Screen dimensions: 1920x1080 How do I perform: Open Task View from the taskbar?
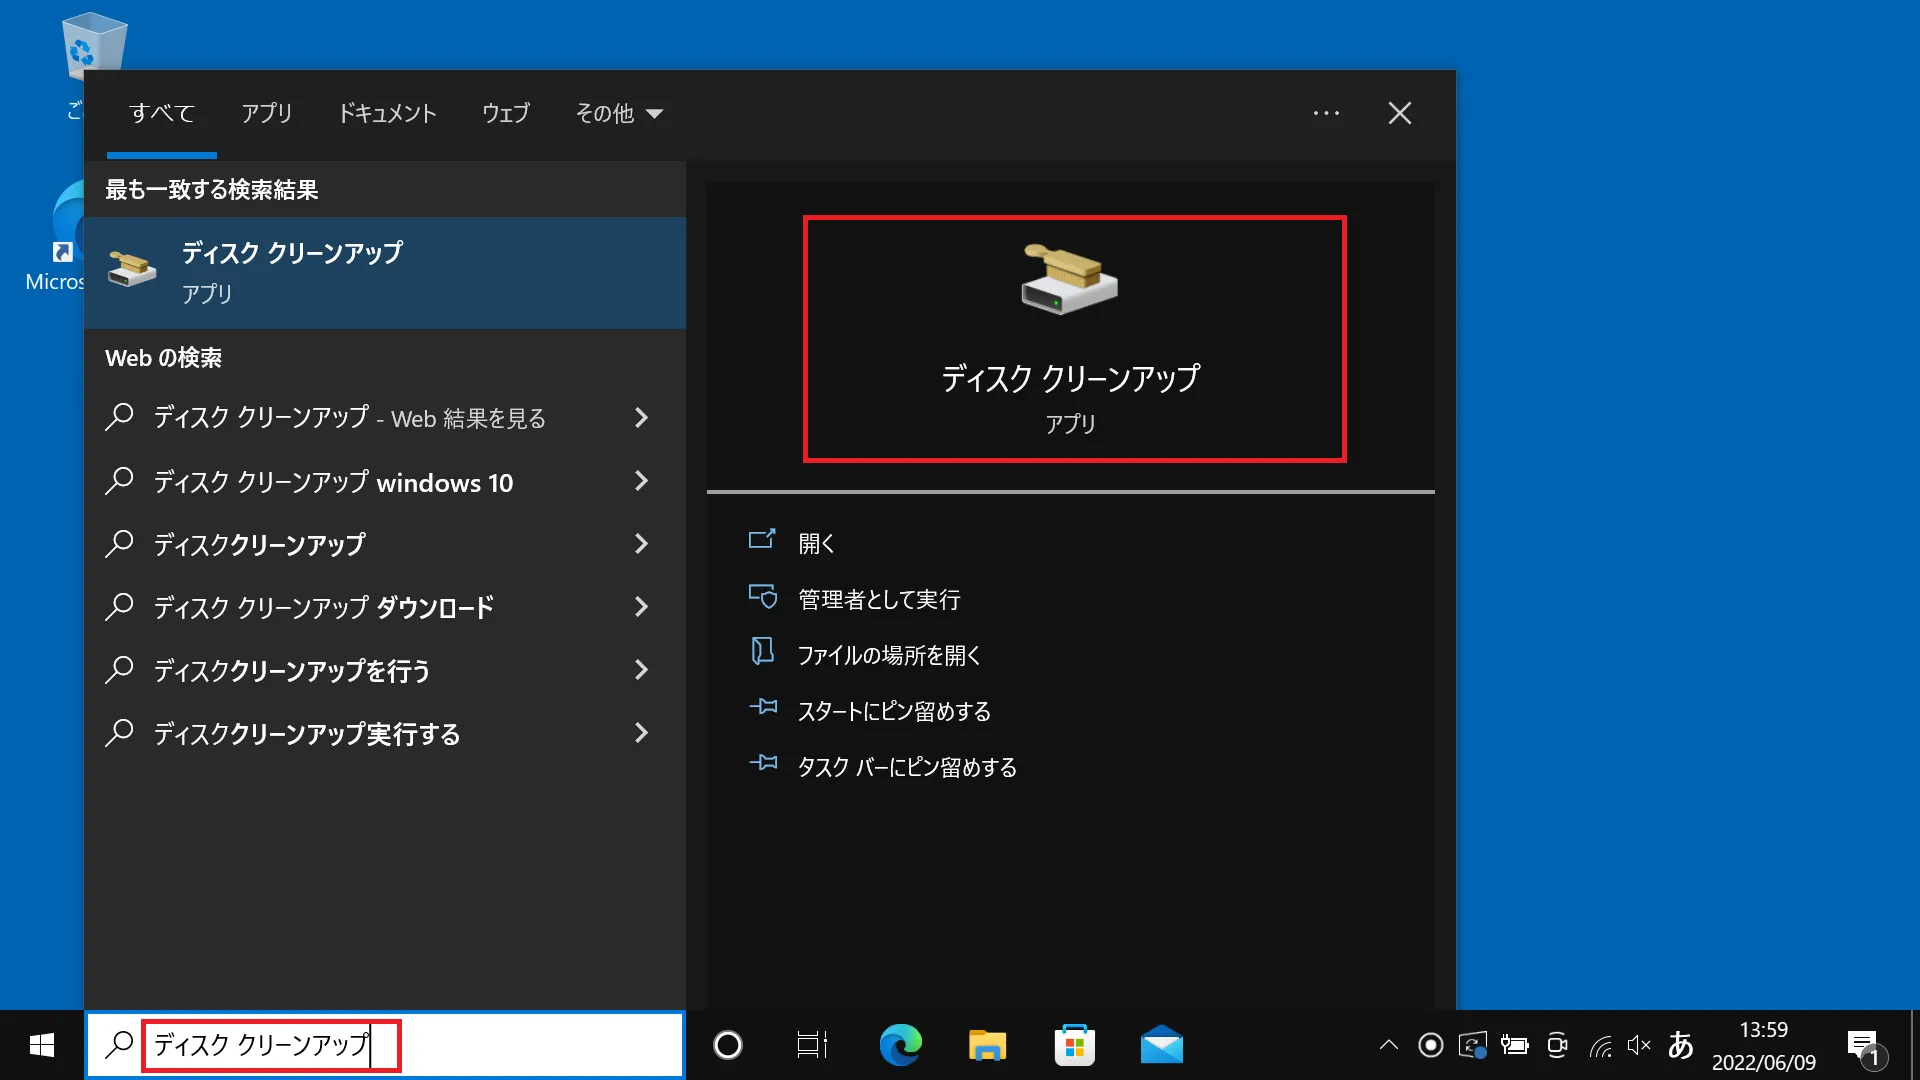point(812,1045)
